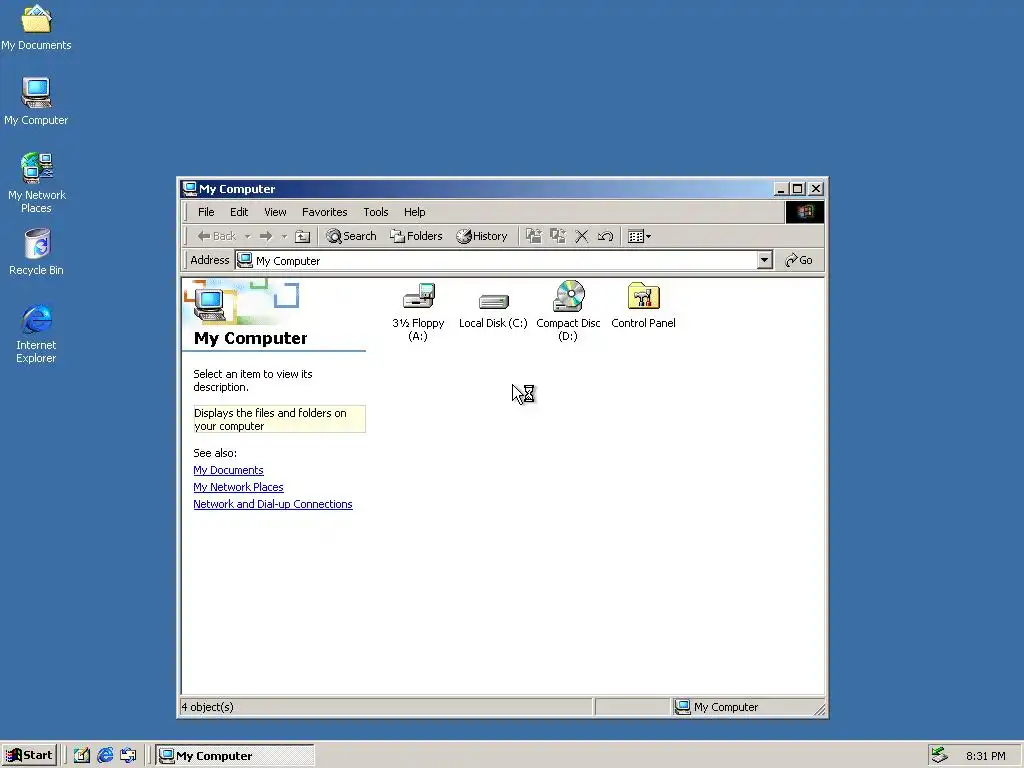1024x768 pixels.
Task: Click the Move To toolbar icon
Action: (x=534, y=236)
